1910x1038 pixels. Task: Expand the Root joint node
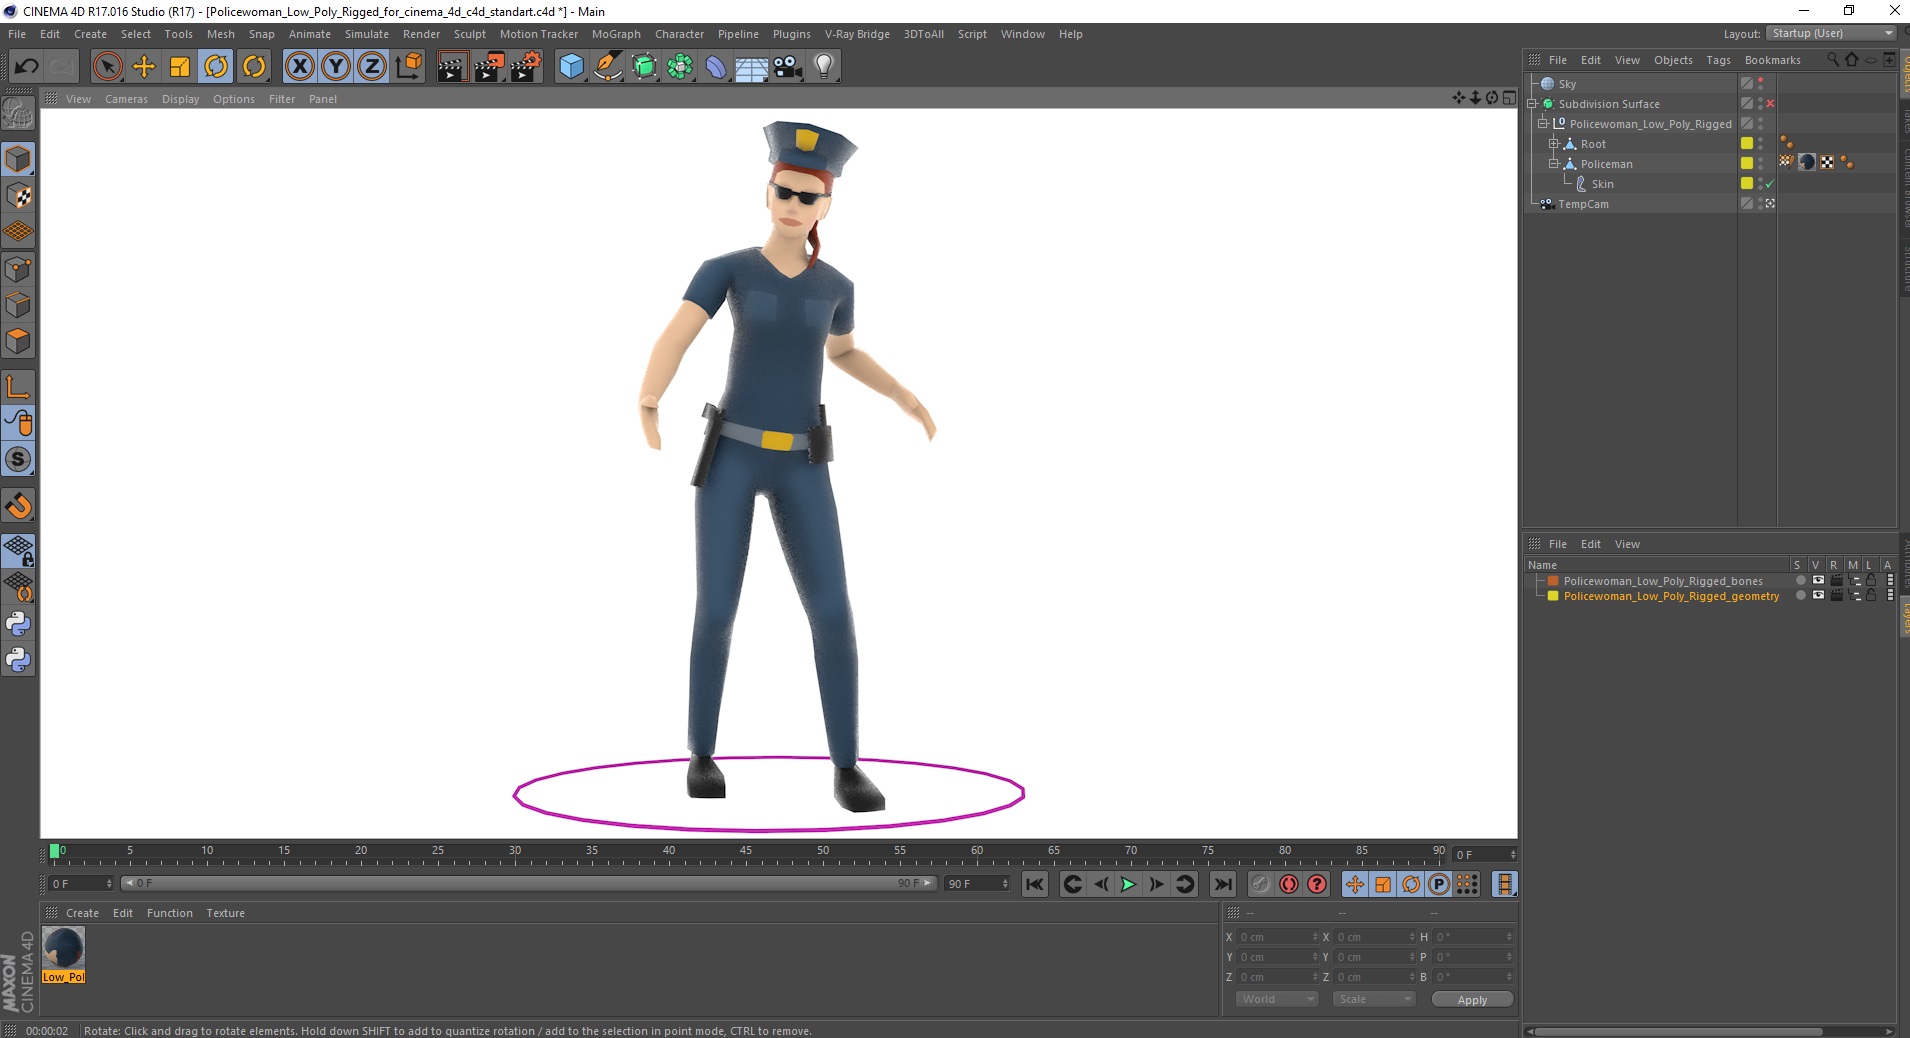point(1553,144)
